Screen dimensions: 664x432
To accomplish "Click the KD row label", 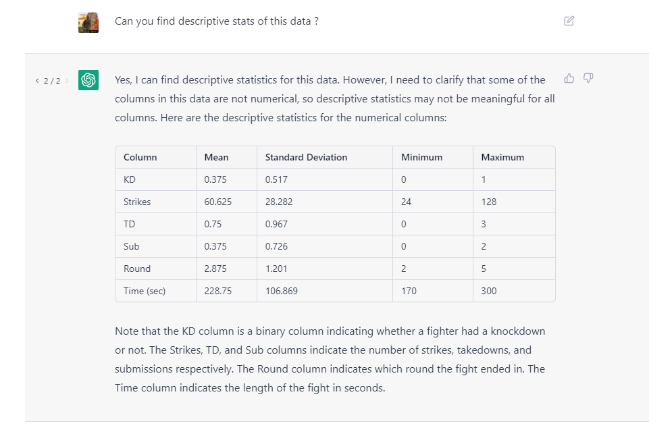I will (x=129, y=179).
